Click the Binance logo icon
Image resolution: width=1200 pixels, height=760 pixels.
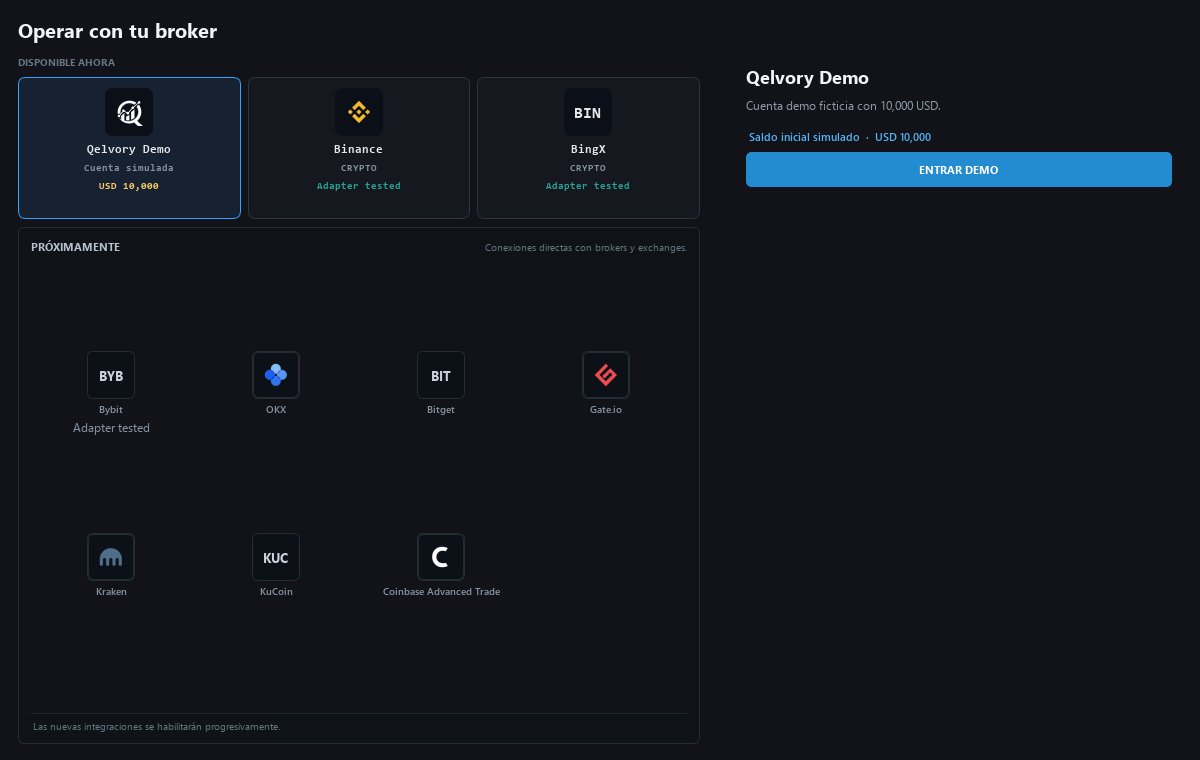coord(358,112)
